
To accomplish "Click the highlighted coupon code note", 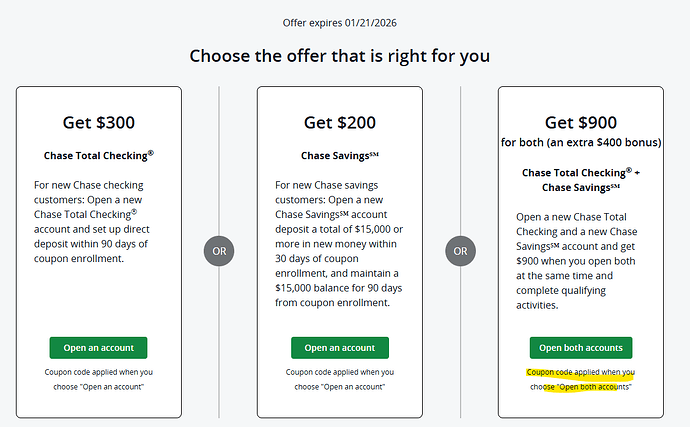I will point(581,379).
